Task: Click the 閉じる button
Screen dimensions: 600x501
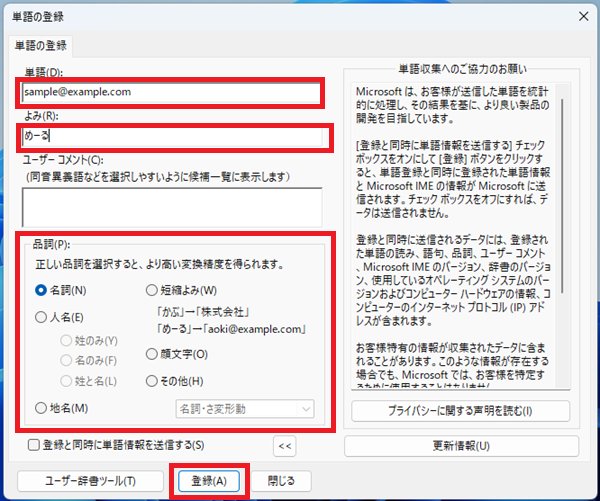Action: (x=281, y=480)
